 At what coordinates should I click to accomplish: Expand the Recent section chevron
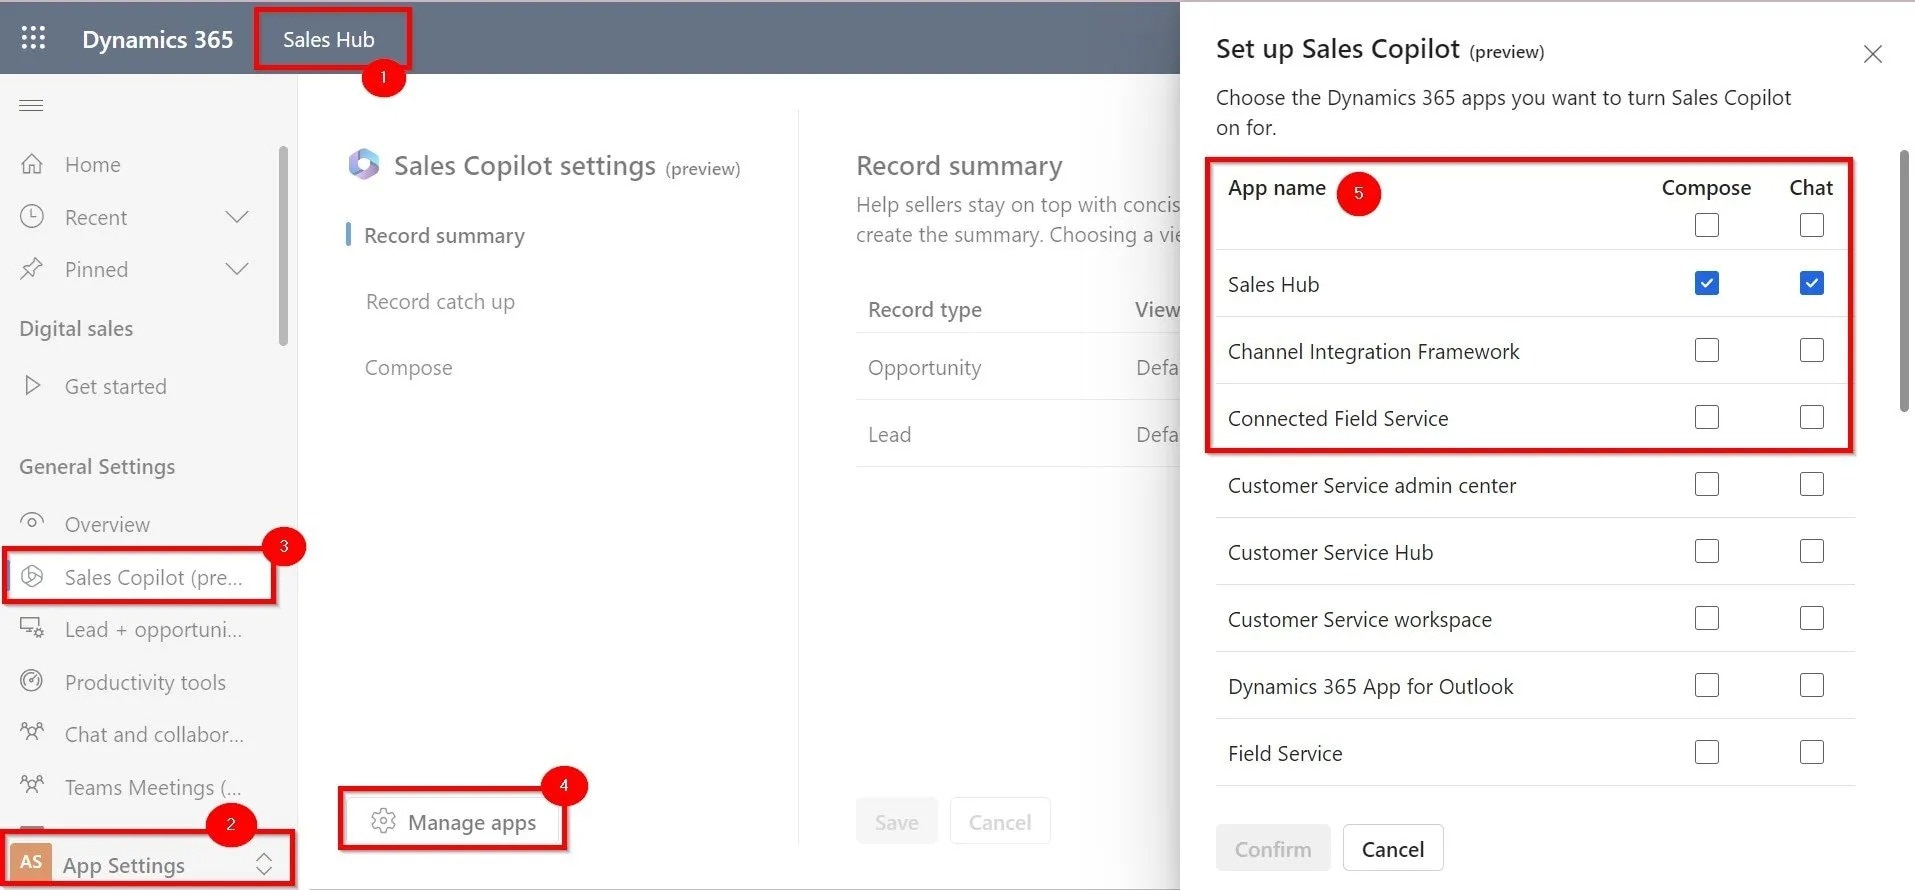237,217
